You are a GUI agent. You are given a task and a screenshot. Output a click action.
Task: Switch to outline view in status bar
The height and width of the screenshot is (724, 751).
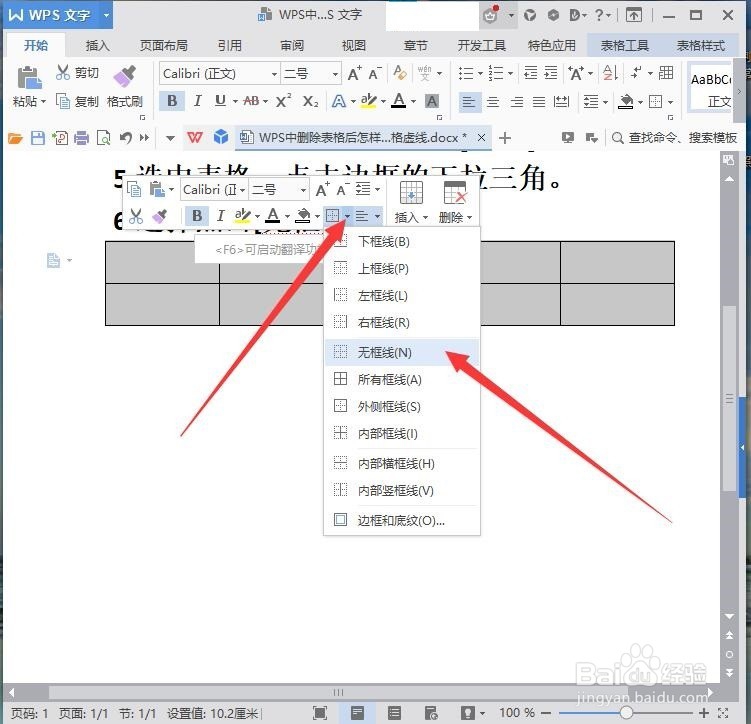(394, 713)
